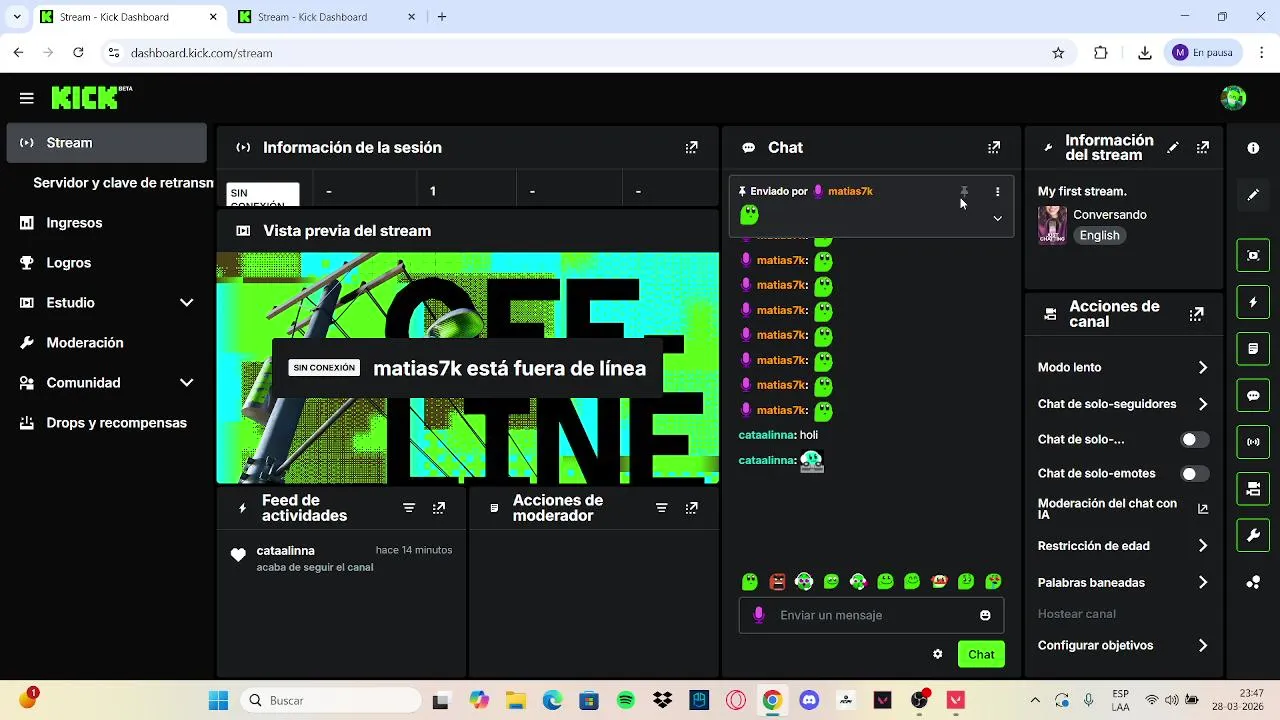Viewport: 1280px width, 720px height.
Task: Open Chrome tab search dropdown arrow
Action: click(x=17, y=17)
